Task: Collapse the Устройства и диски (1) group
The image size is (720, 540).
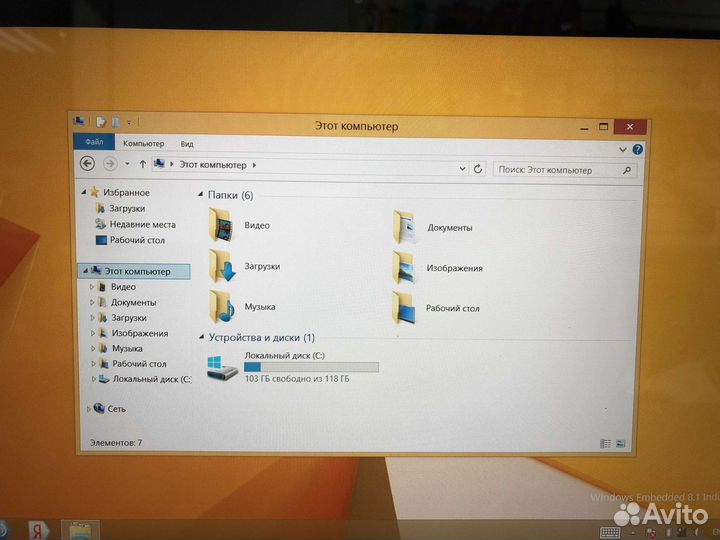Action: coord(201,337)
